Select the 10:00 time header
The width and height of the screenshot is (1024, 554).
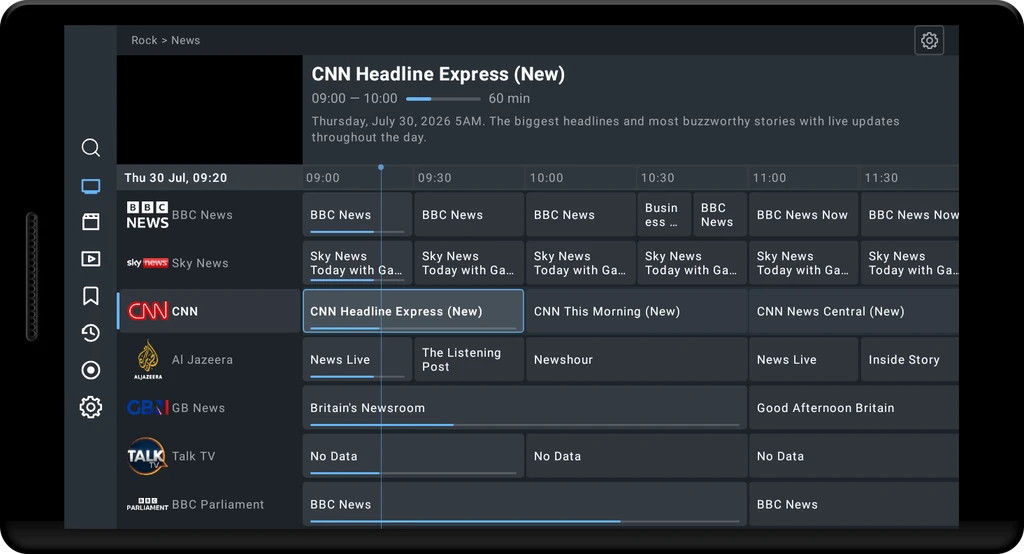(x=546, y=178)
